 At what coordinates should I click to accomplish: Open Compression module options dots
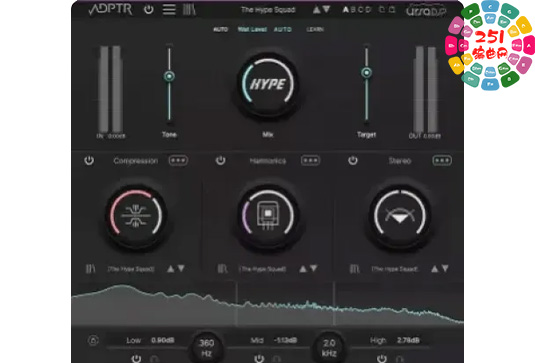point(178,160)
